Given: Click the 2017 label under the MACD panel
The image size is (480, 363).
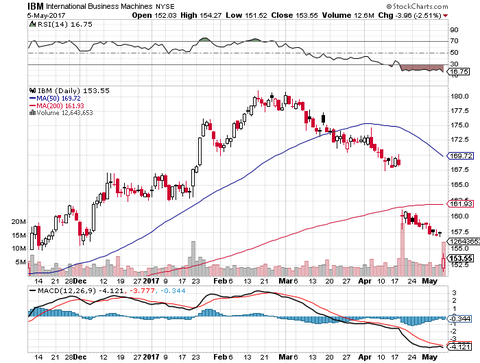Looking at the screenshot, I should [151, 357].
